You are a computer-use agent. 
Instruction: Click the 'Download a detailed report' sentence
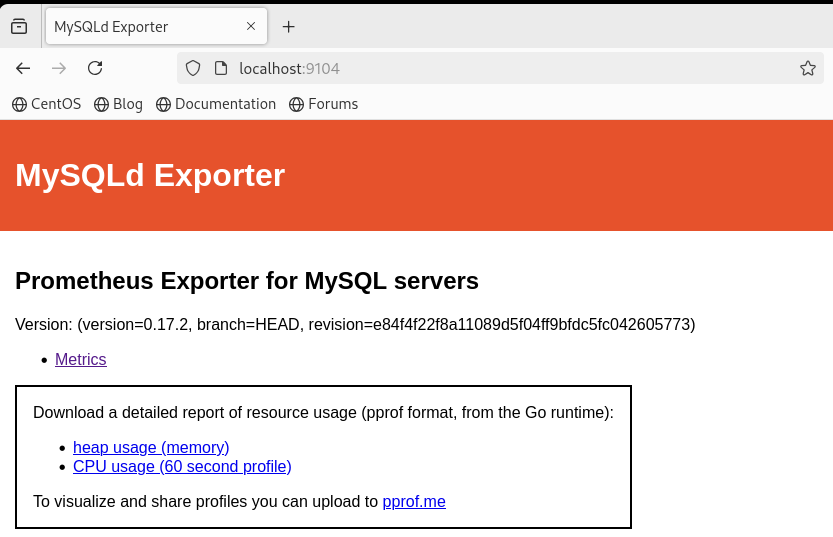coord(324,413)
